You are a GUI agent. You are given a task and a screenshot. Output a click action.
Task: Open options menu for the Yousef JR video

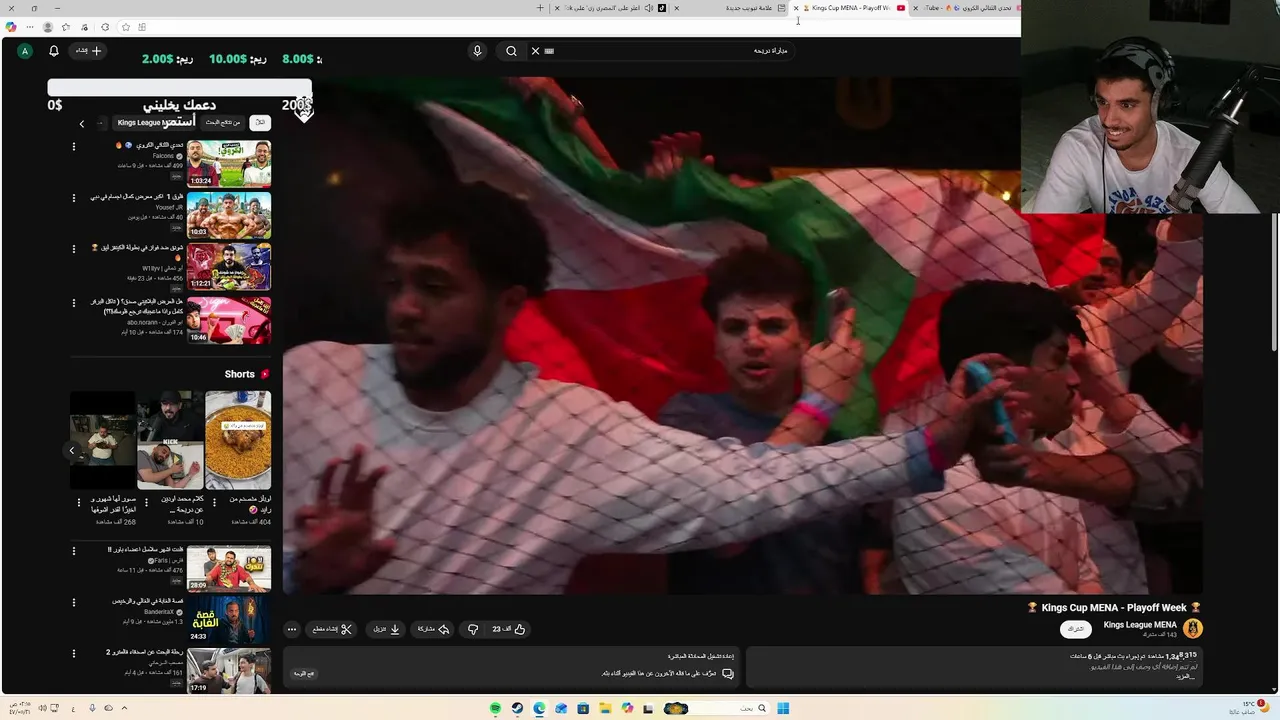point(73,198)
